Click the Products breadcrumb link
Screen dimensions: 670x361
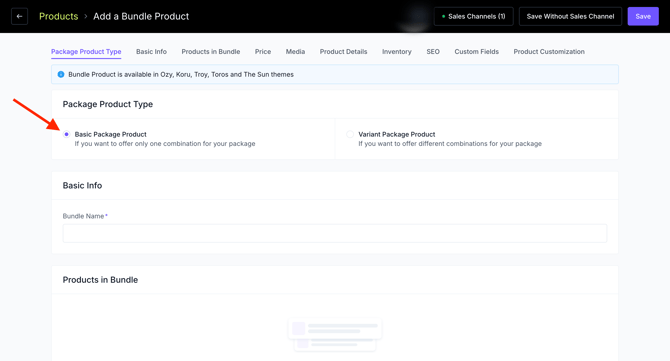(x=59, y=16)
